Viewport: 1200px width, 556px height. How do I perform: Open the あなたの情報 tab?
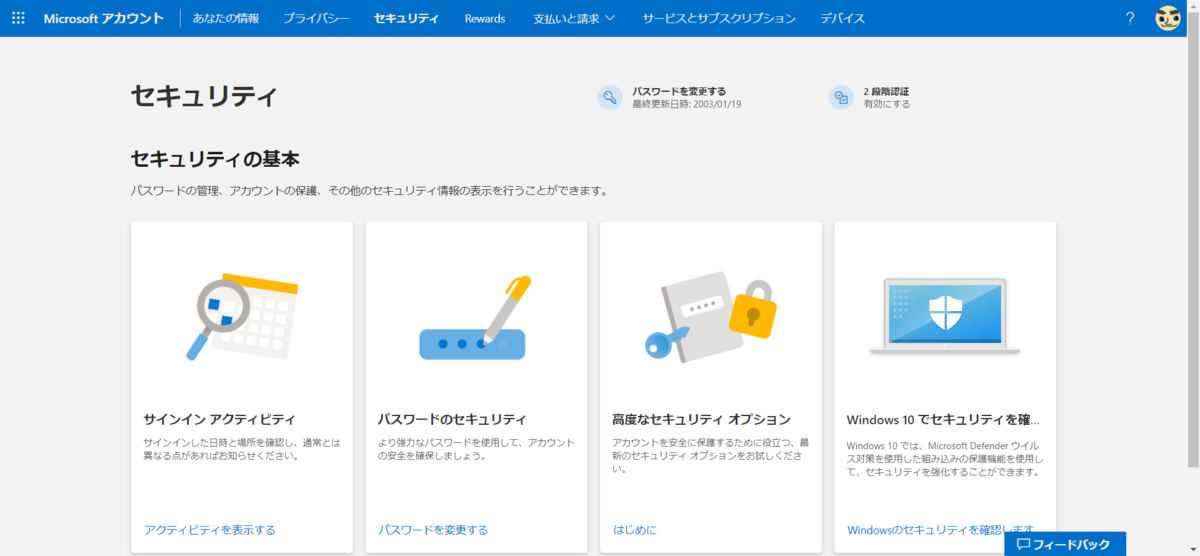tap(226, 18)
